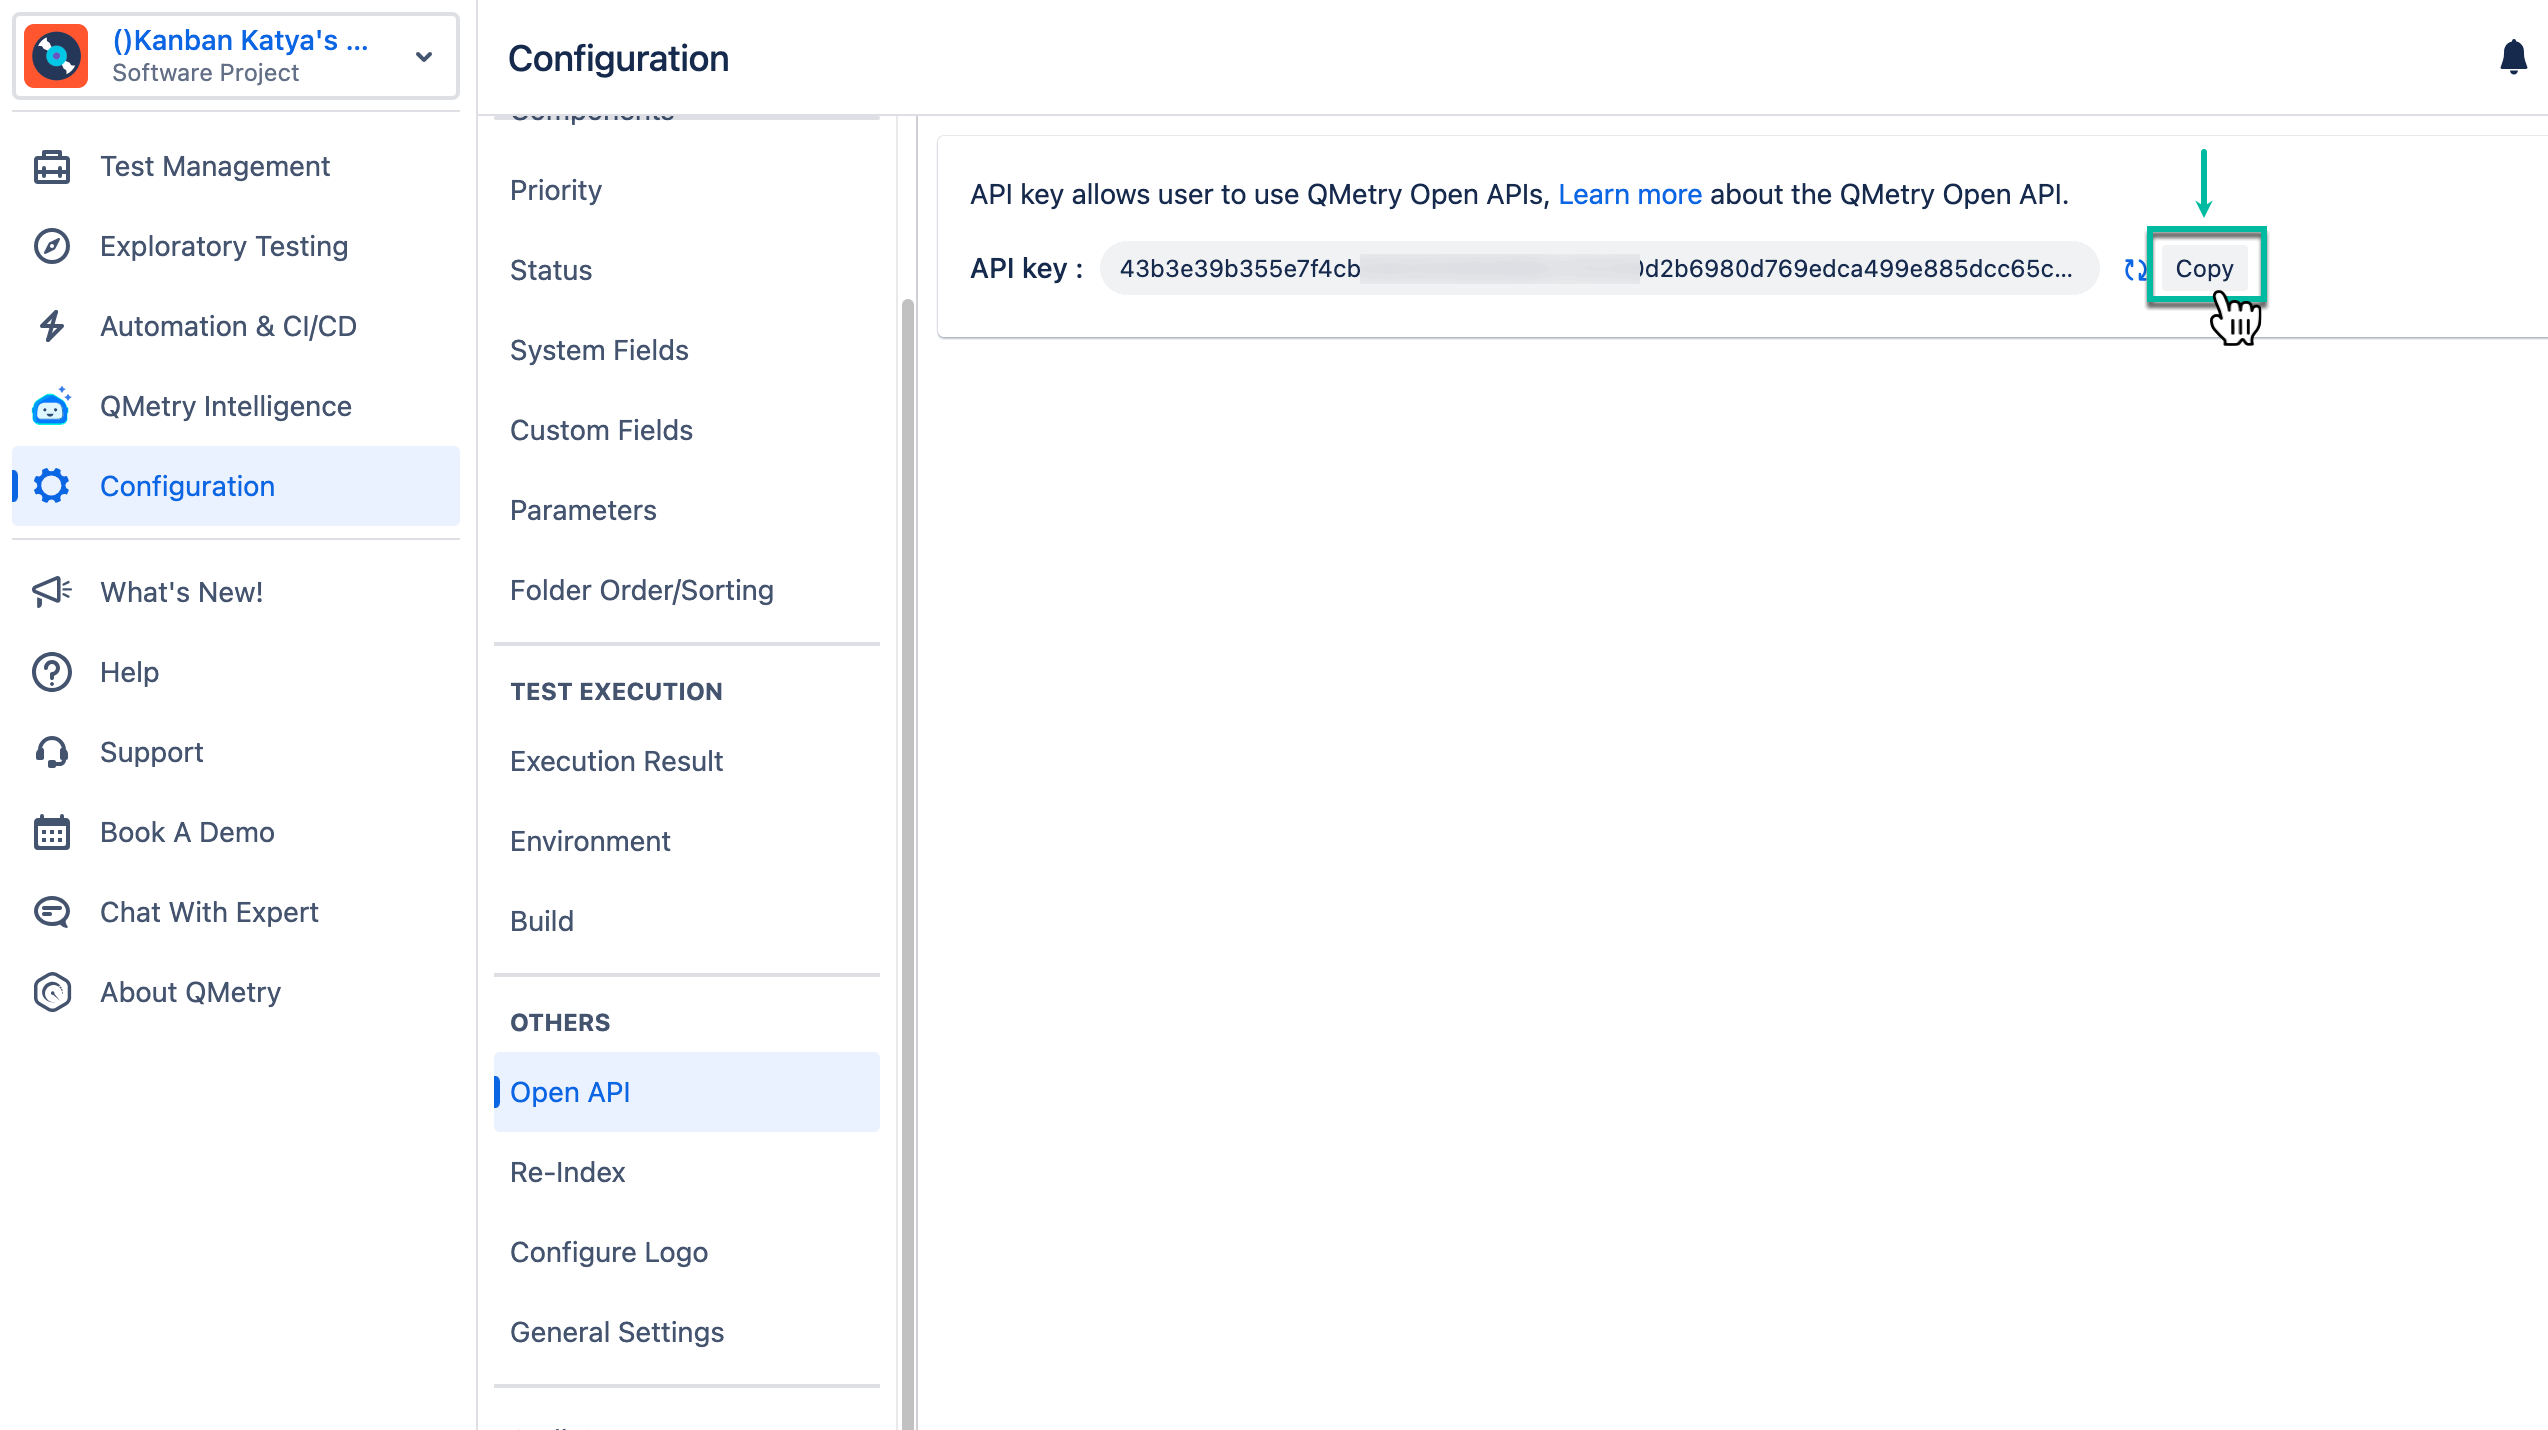Open Test Management from the sidebar
Image resolution: width=2548 pixels, height=1430 pixels.
[x=50, y=166]
